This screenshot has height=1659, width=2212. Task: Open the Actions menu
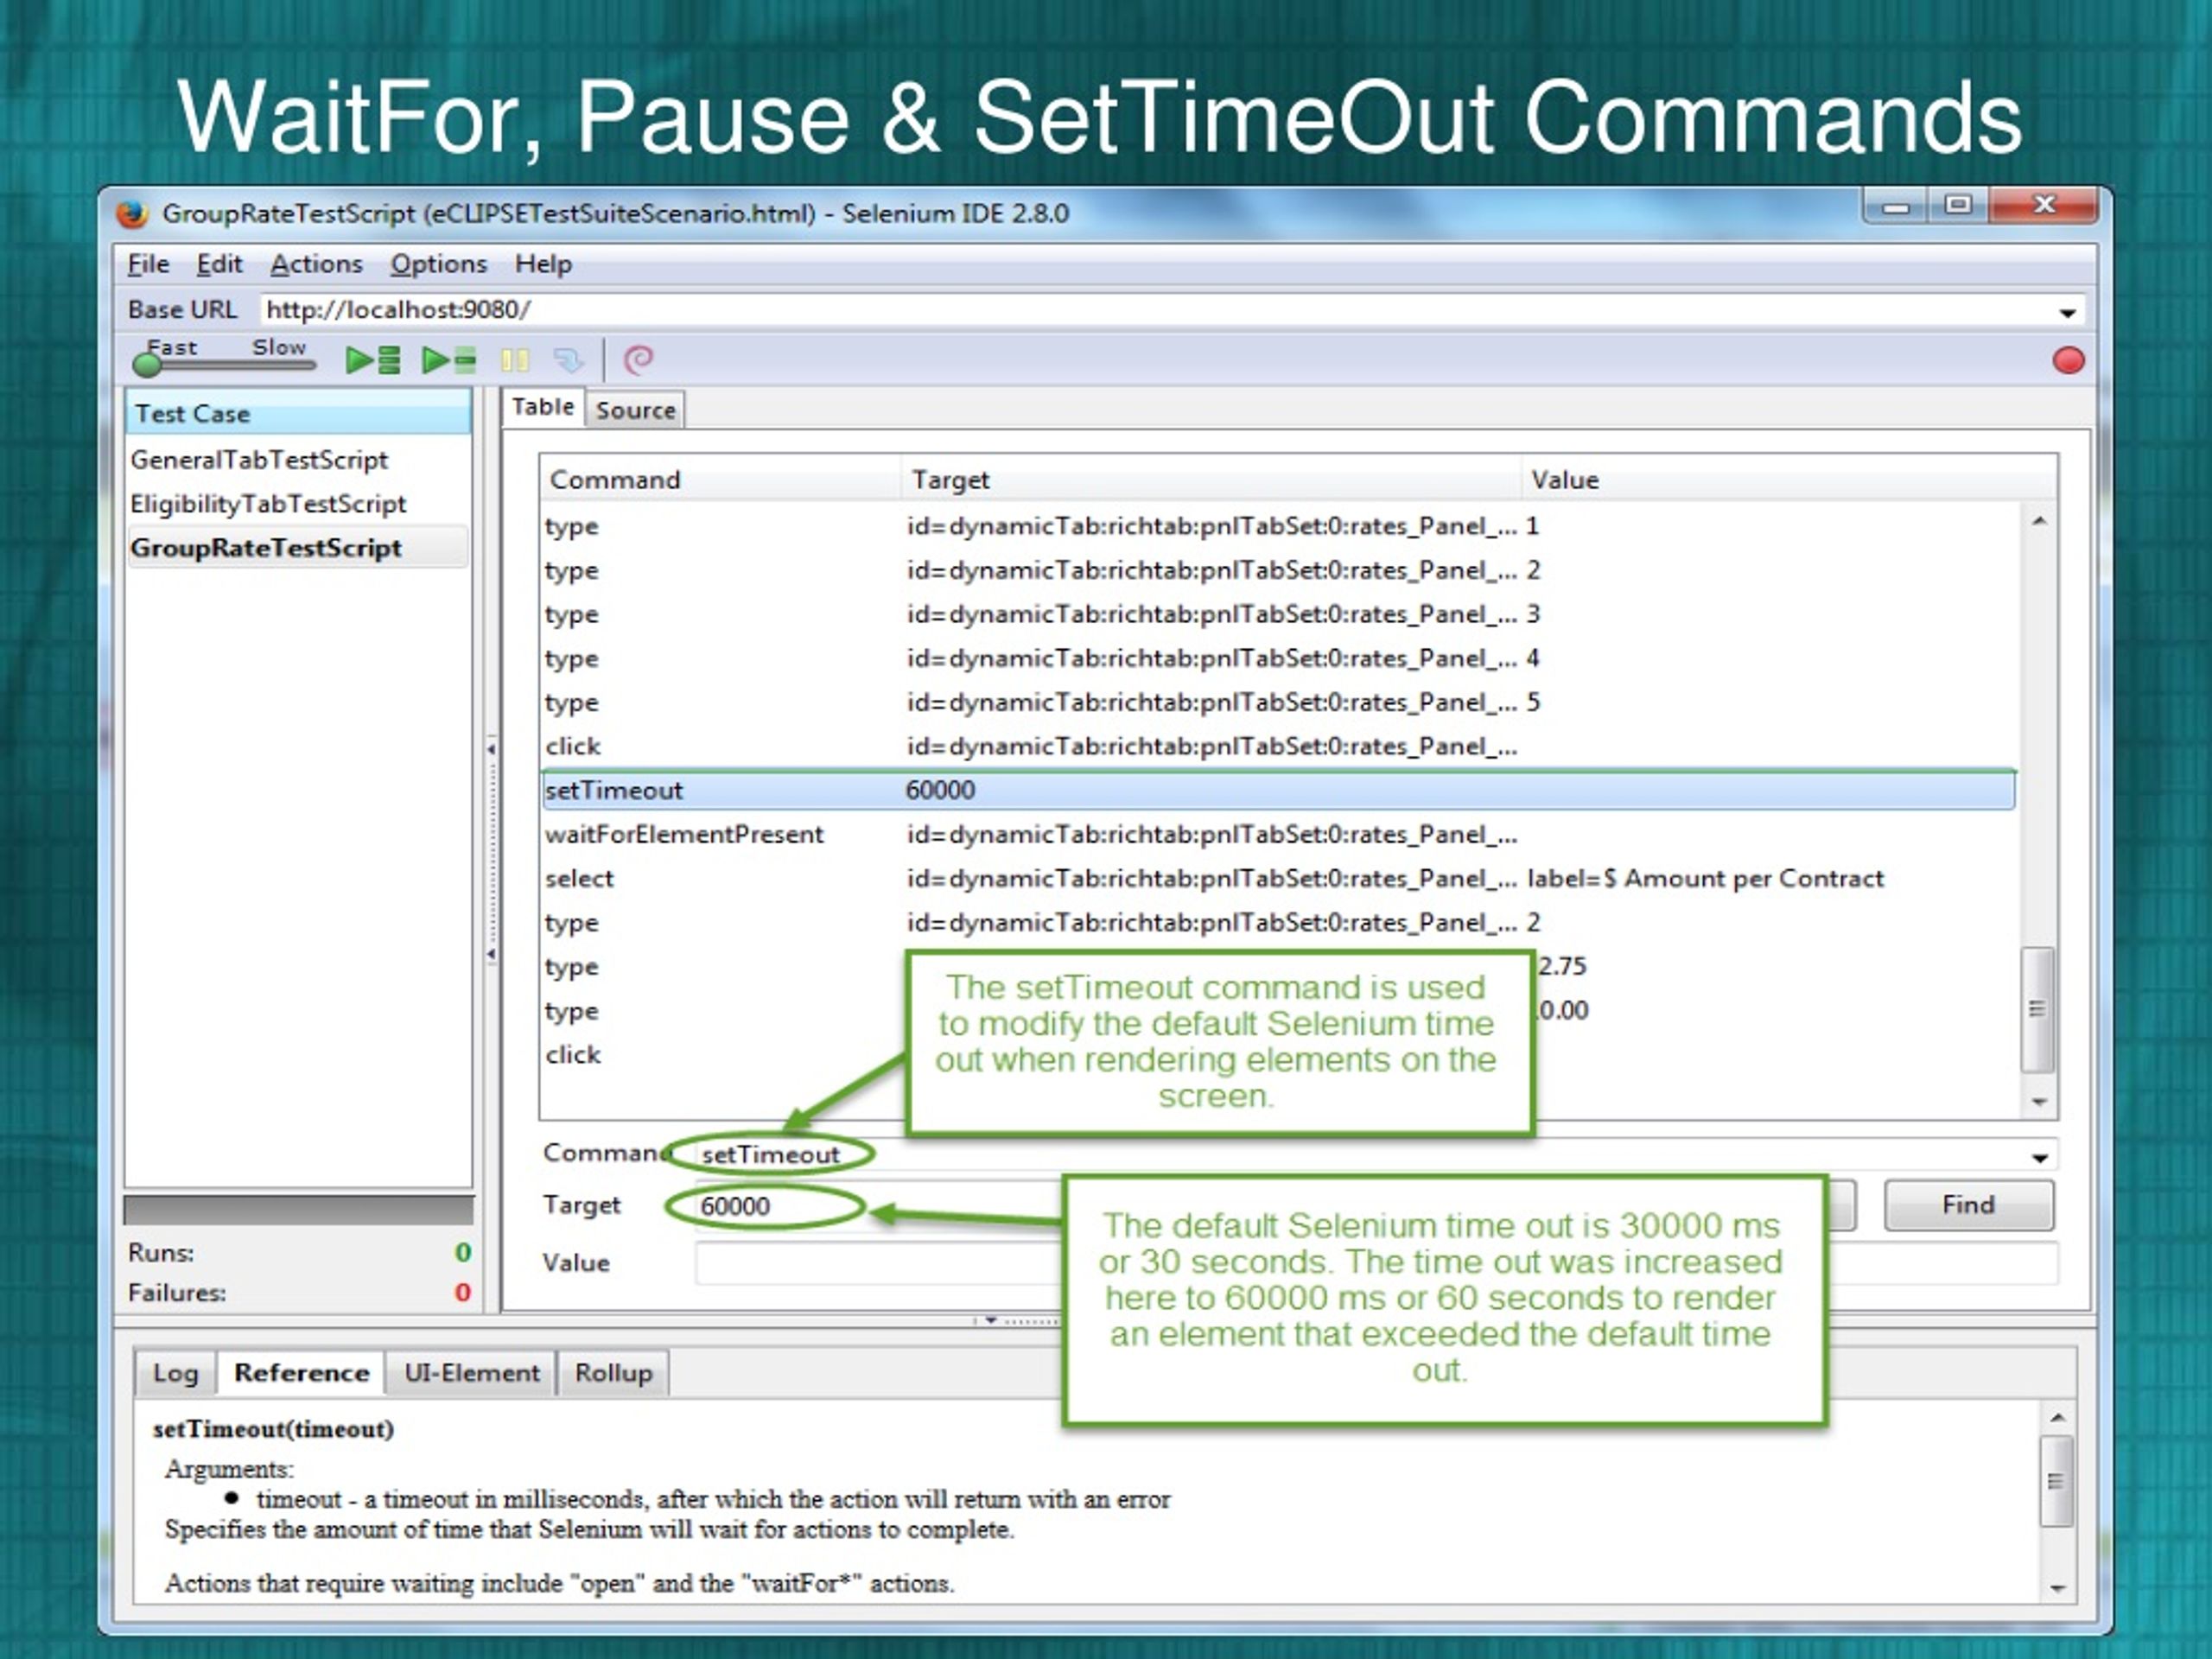click(316, 264)
